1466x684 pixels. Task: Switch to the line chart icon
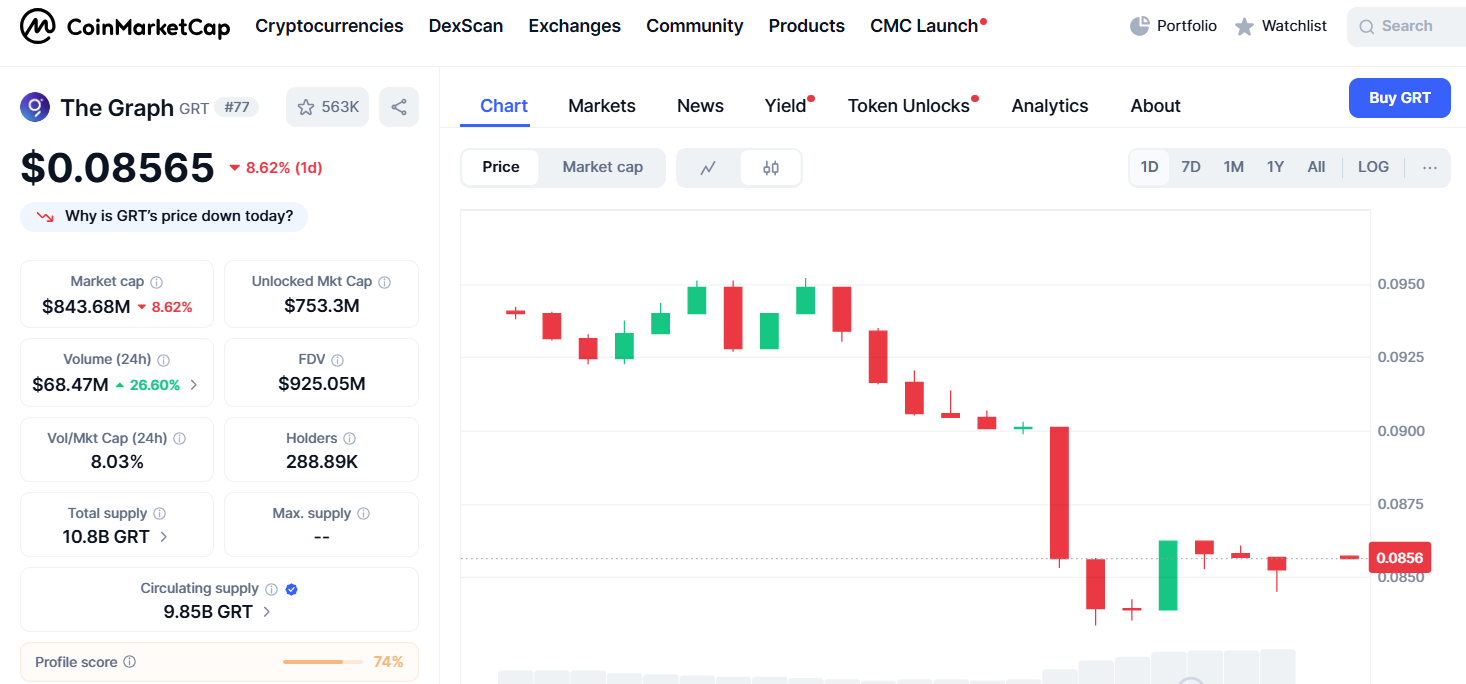coord(708,168)
